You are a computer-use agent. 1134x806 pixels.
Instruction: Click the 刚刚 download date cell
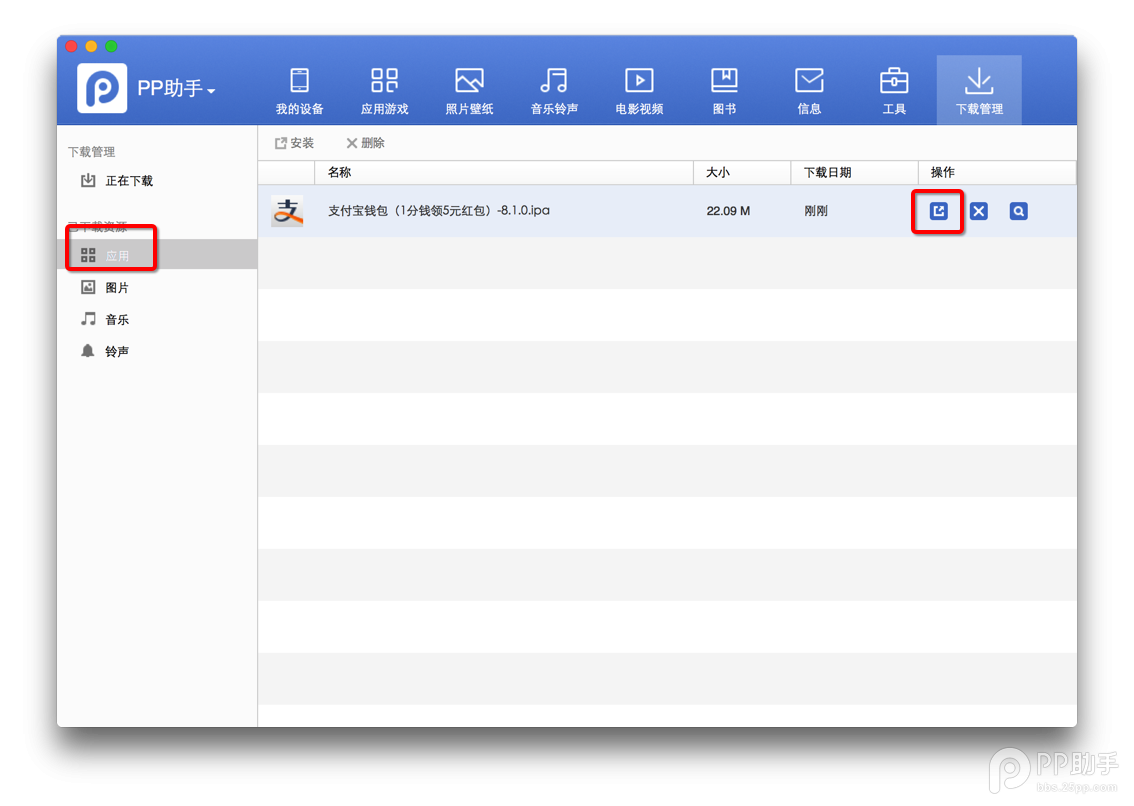[x=816, y=211]
